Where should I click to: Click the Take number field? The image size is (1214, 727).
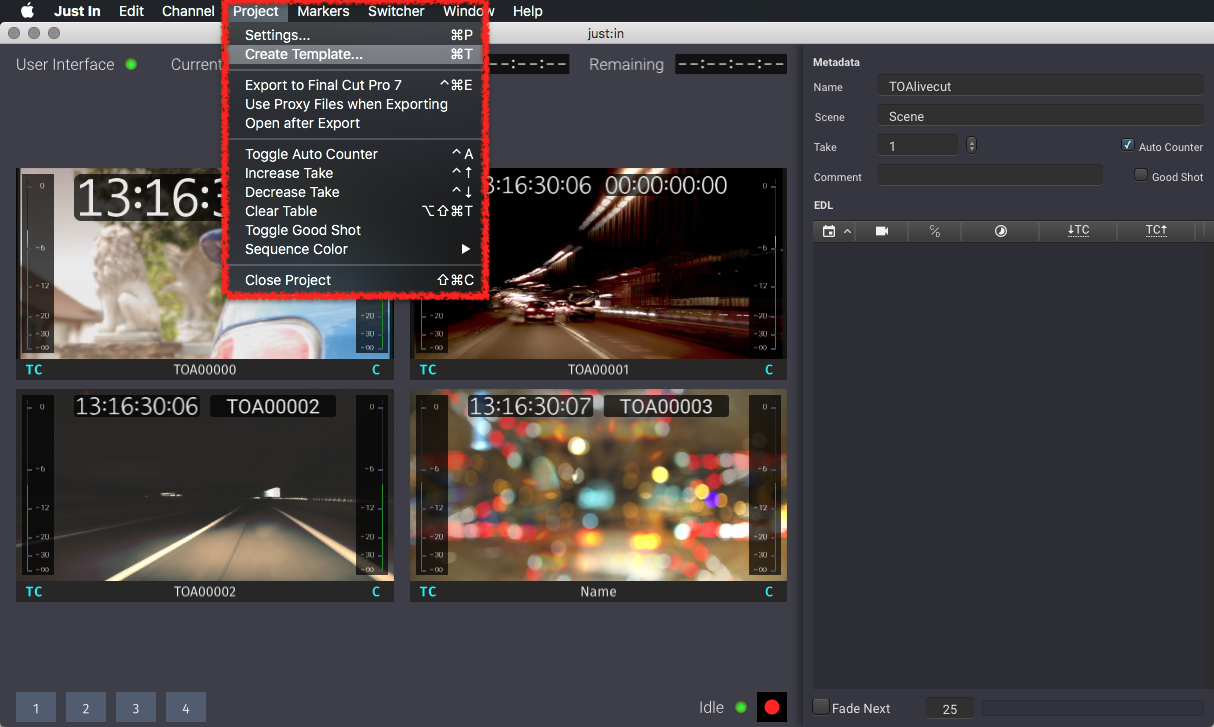(917, 146)
